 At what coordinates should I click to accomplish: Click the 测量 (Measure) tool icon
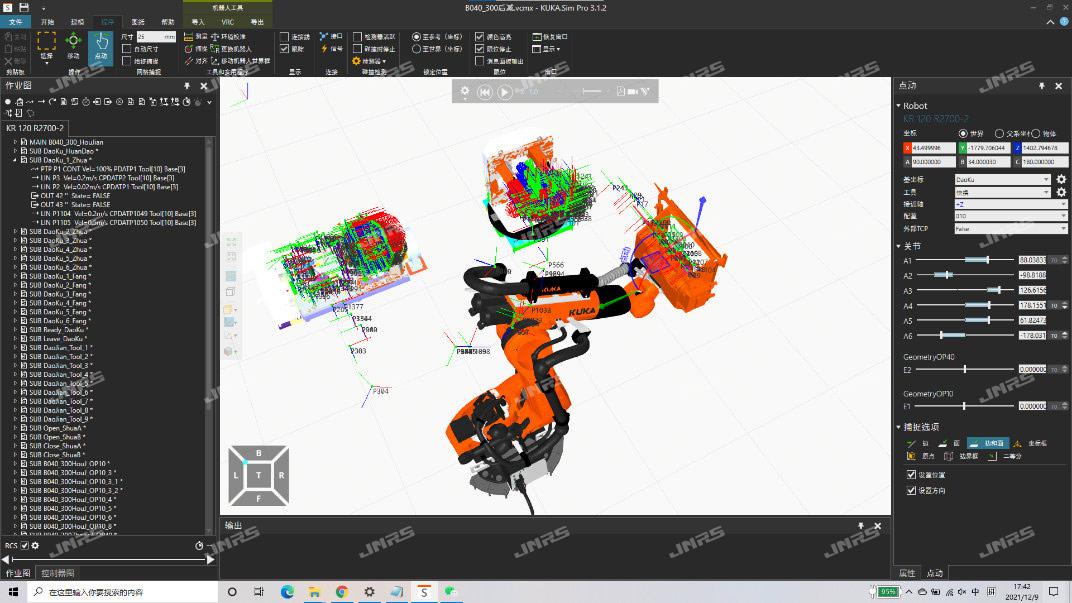click(x=190, y=36)
